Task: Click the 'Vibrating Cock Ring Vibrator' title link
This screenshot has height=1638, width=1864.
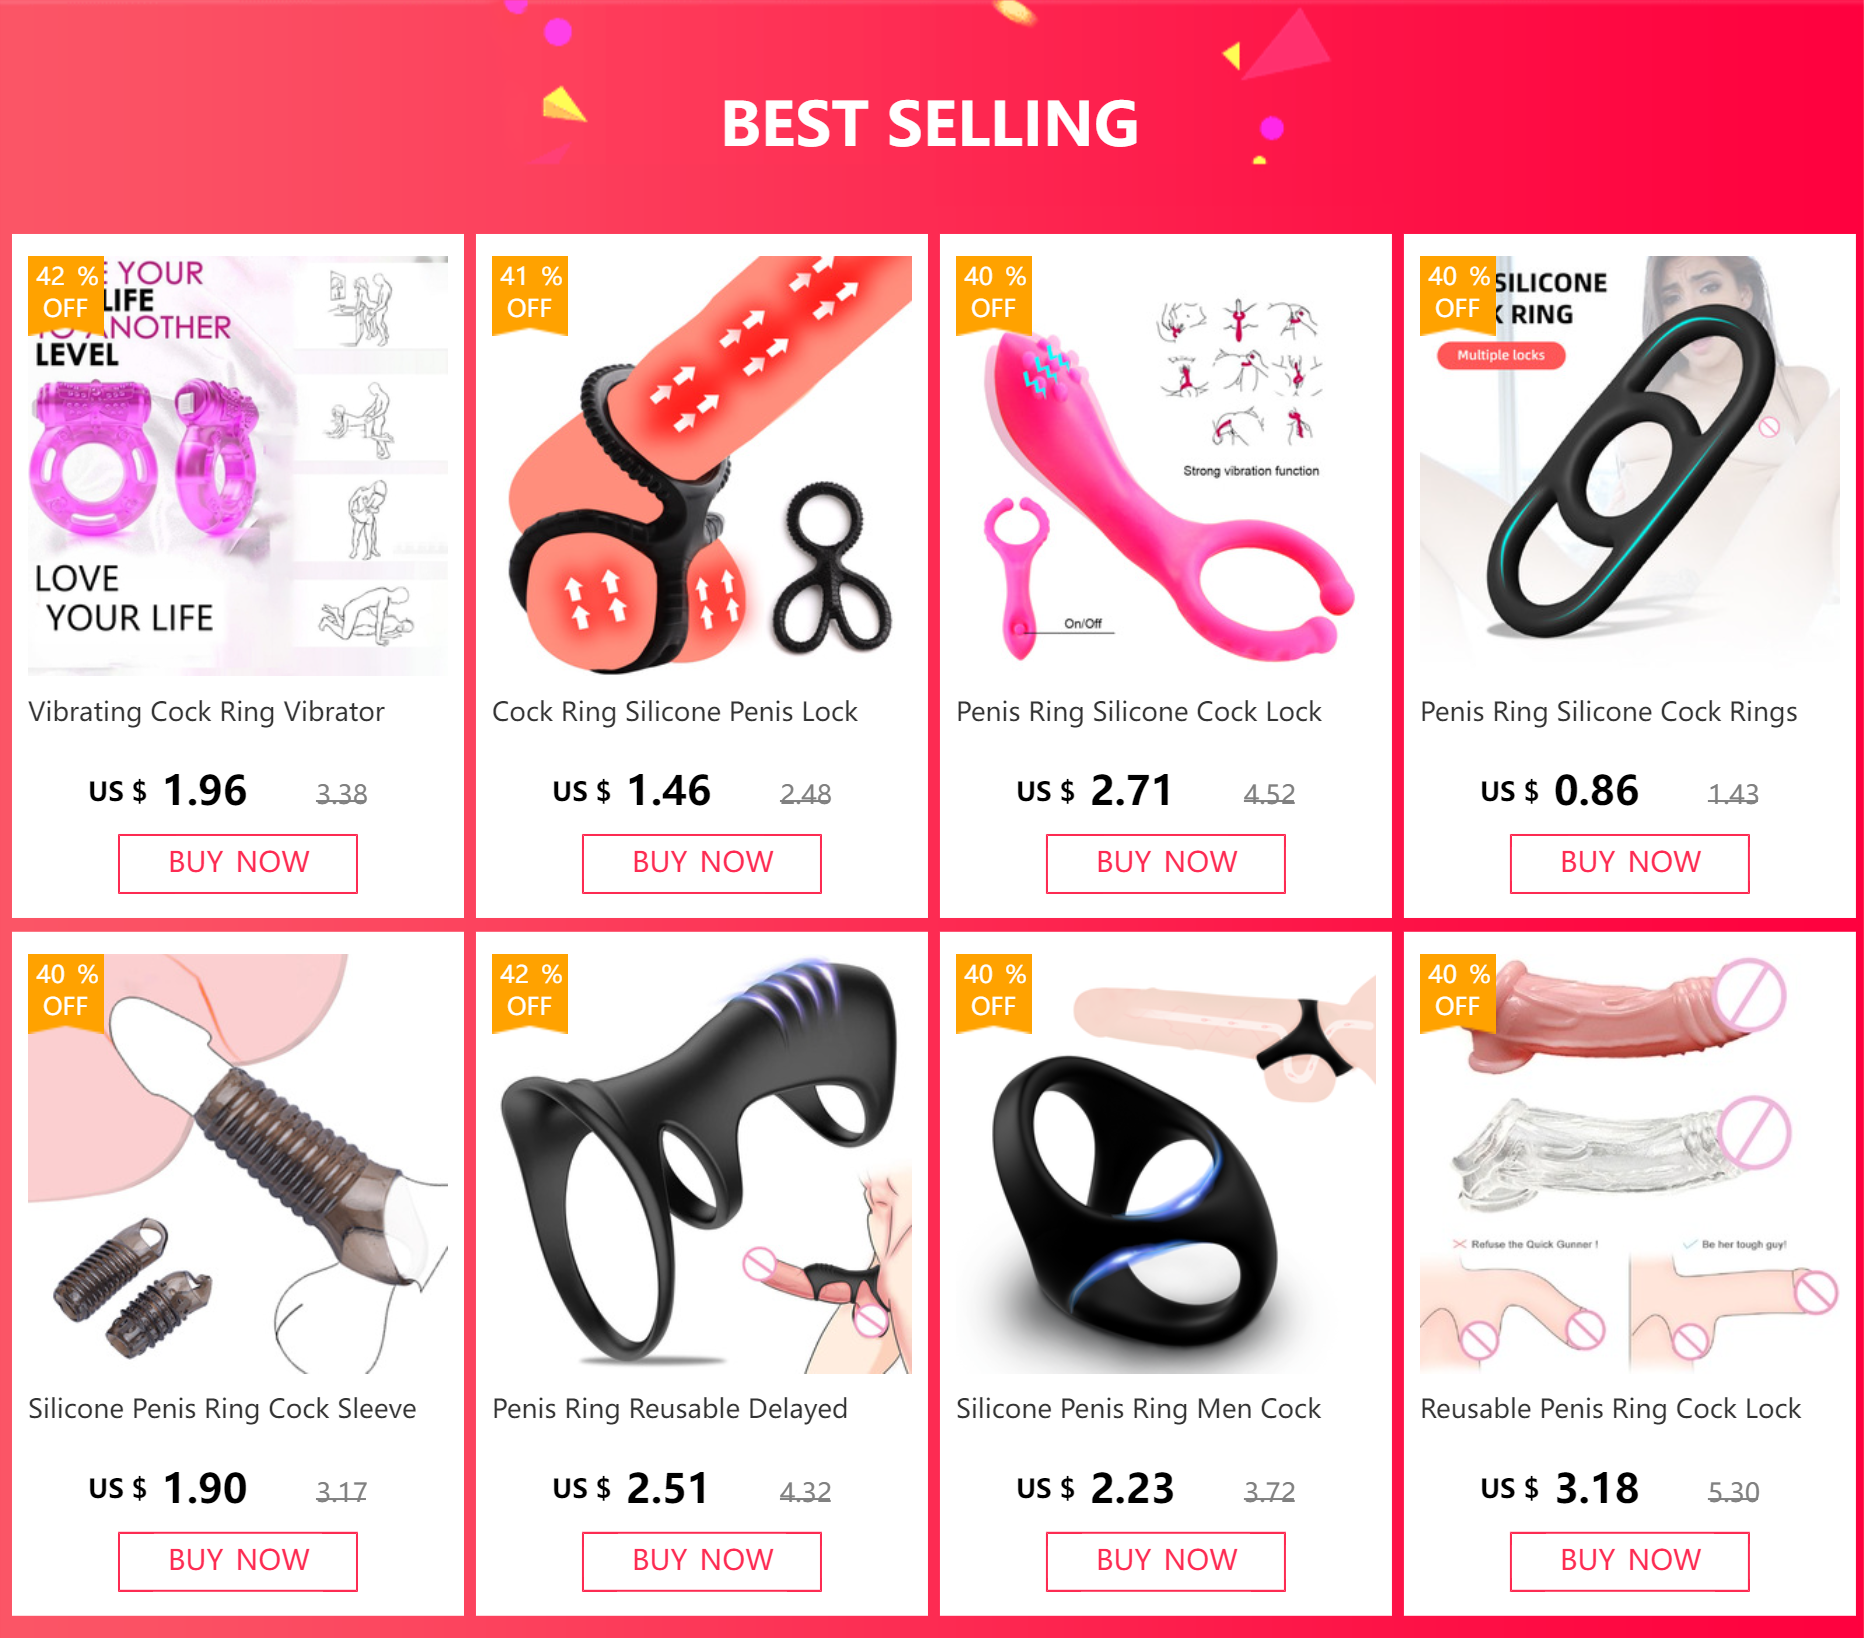Action: pyautogui.click(x=206, y=712)
